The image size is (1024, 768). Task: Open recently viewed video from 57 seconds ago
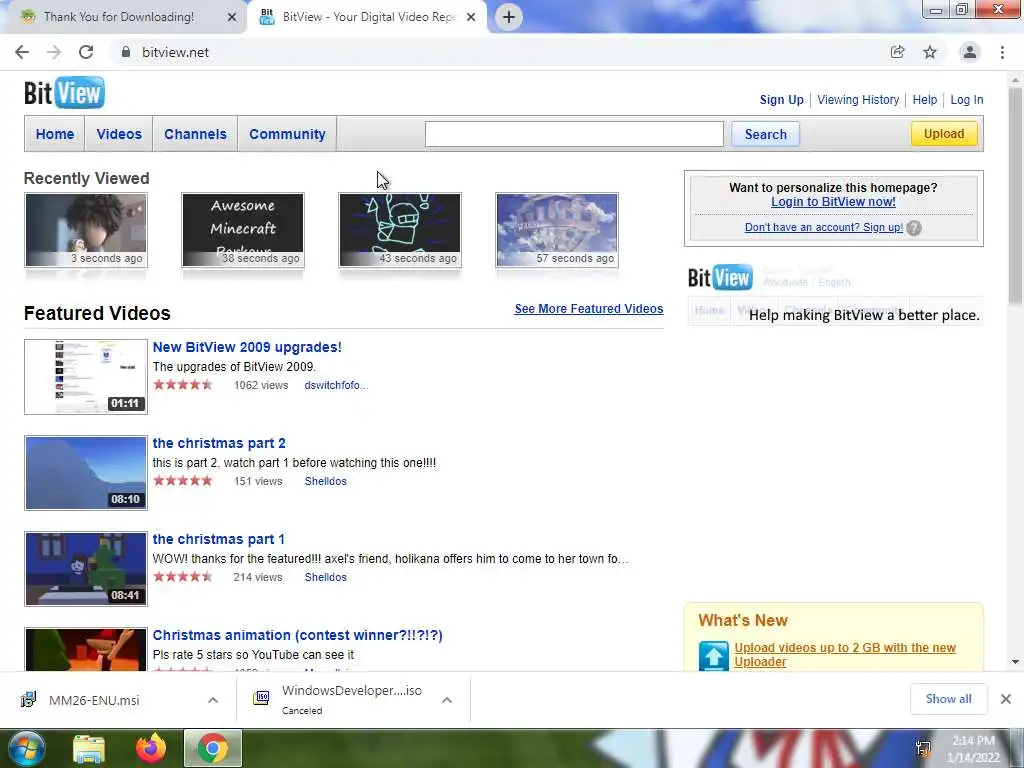pyautogui.click(x=557, y=230)
